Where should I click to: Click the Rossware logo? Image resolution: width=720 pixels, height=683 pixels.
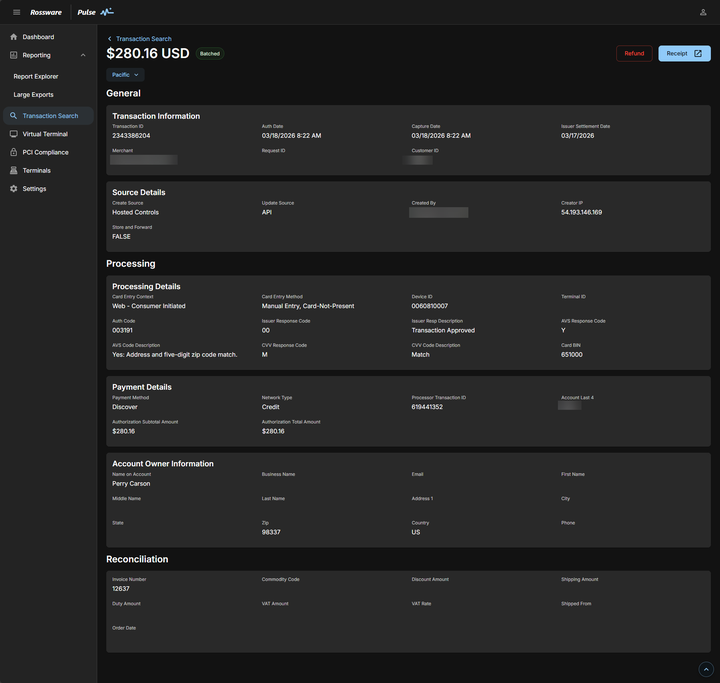click(x=46, y=12)
